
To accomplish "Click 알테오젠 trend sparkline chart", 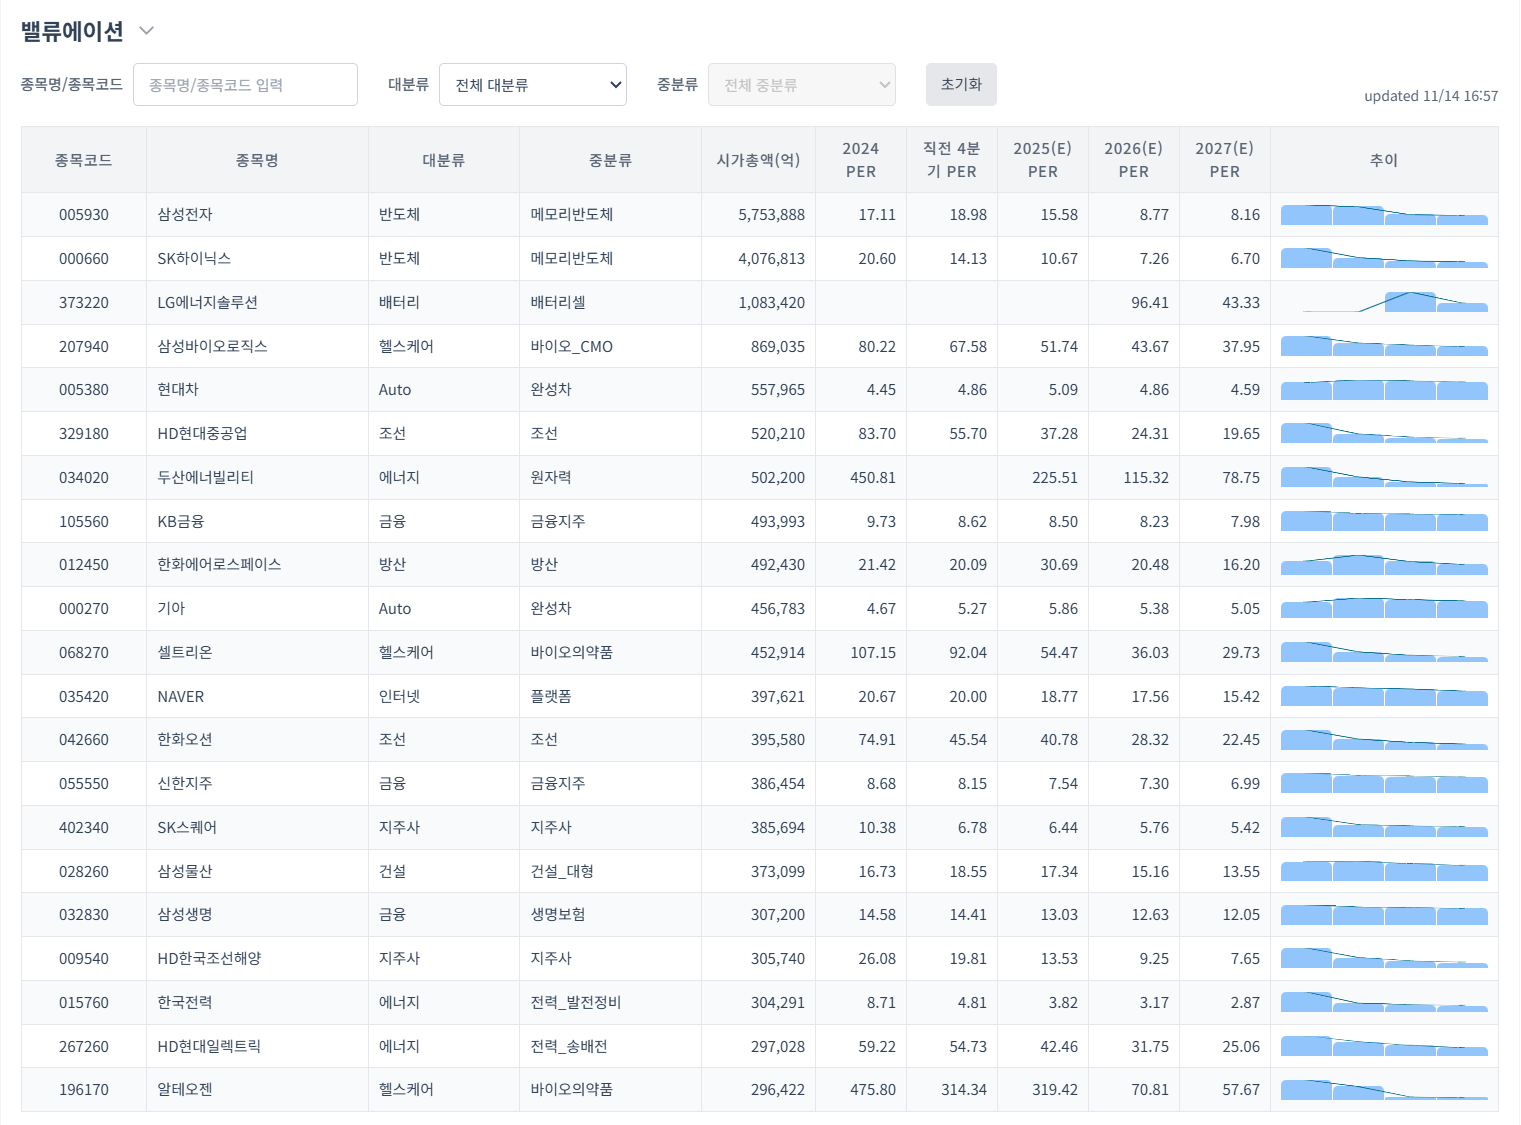I will (1383, 1090).
